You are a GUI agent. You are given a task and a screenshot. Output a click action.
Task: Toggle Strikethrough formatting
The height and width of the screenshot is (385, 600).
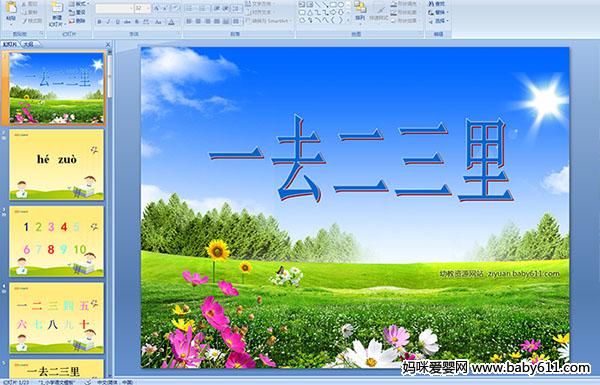point(127,22)
